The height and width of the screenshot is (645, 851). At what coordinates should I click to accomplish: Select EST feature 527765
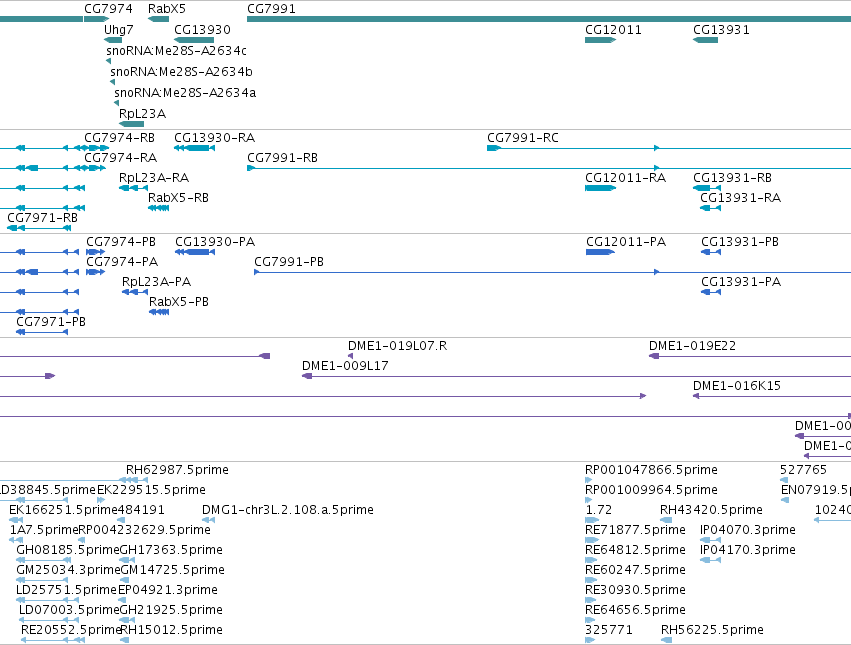click(803, 470)
